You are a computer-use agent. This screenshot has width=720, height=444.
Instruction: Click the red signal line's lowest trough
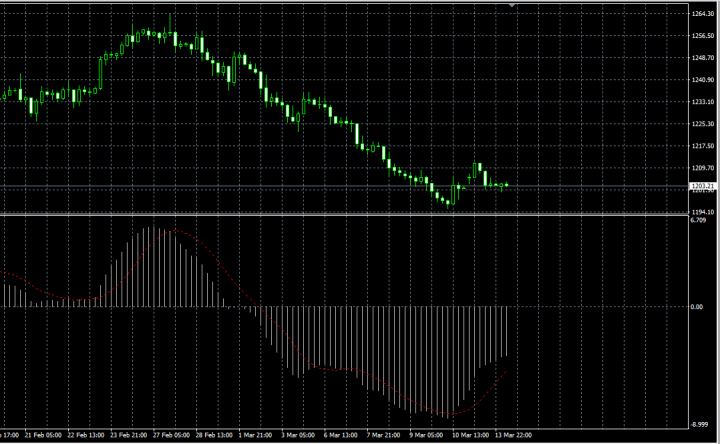point(450,414)
